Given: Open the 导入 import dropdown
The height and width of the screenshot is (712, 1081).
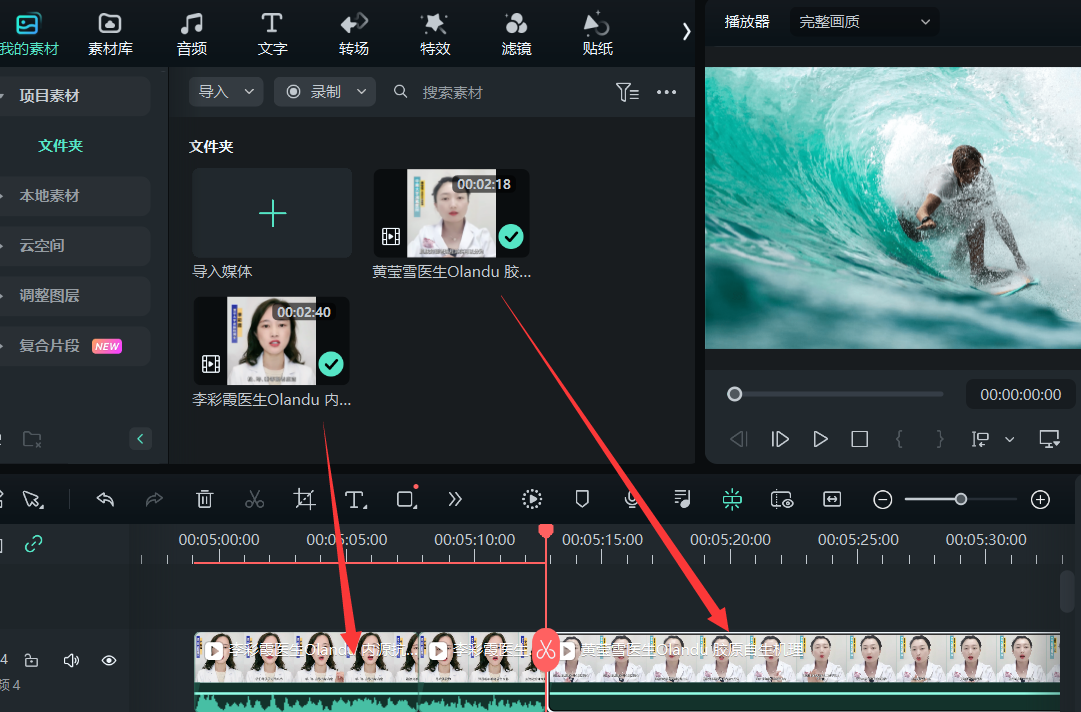Looking at the screenshot, I should 226,92.
